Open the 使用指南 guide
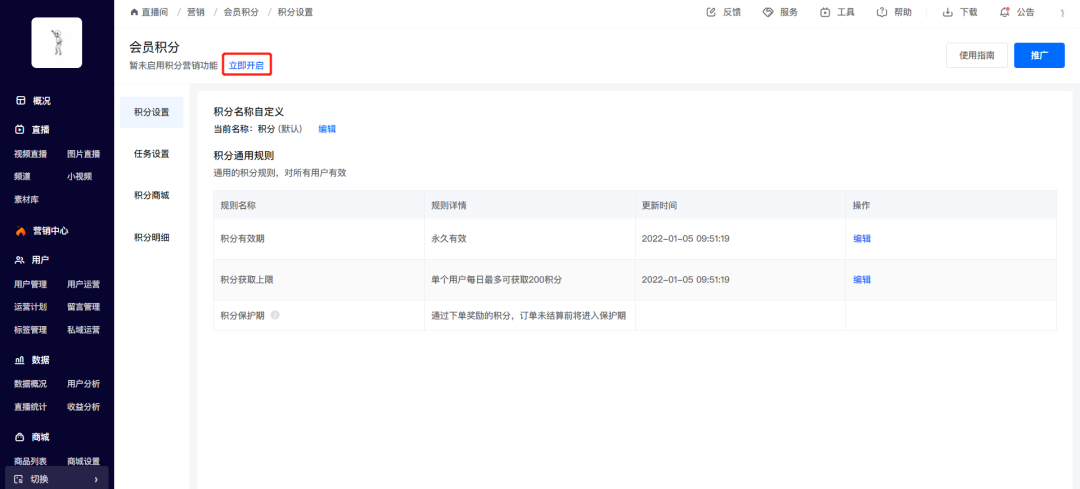Image resolution: width=1080 pixels, height=489 pixels. [976, 56]
